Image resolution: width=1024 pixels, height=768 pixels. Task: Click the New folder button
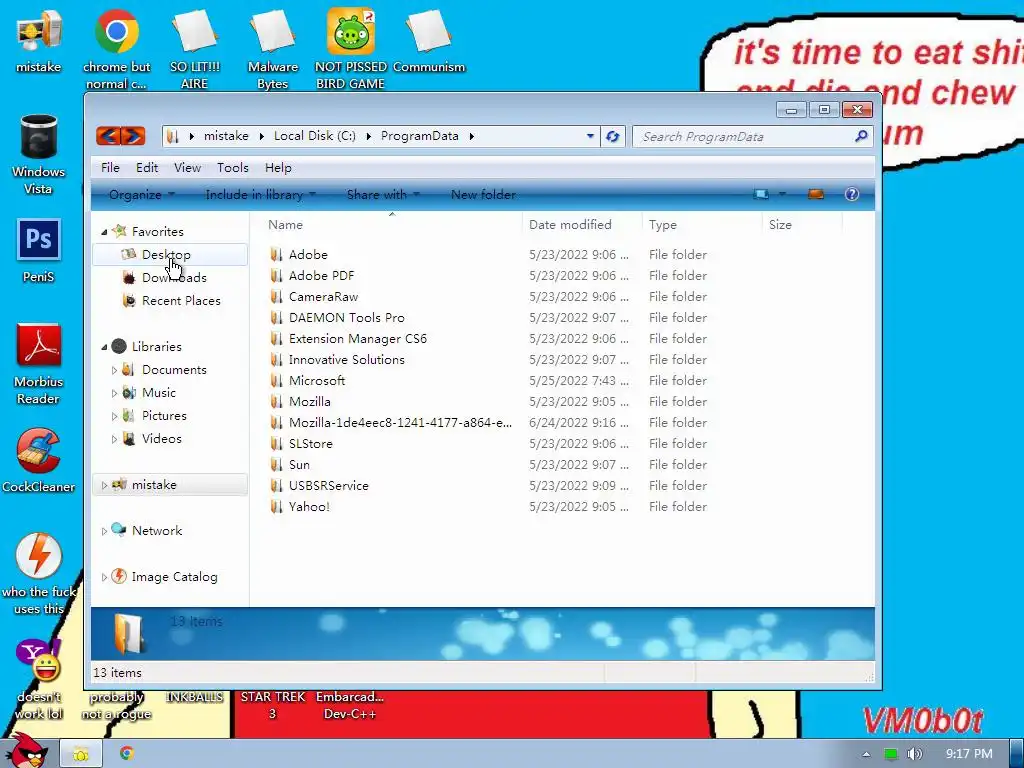(x=483, y=195)
